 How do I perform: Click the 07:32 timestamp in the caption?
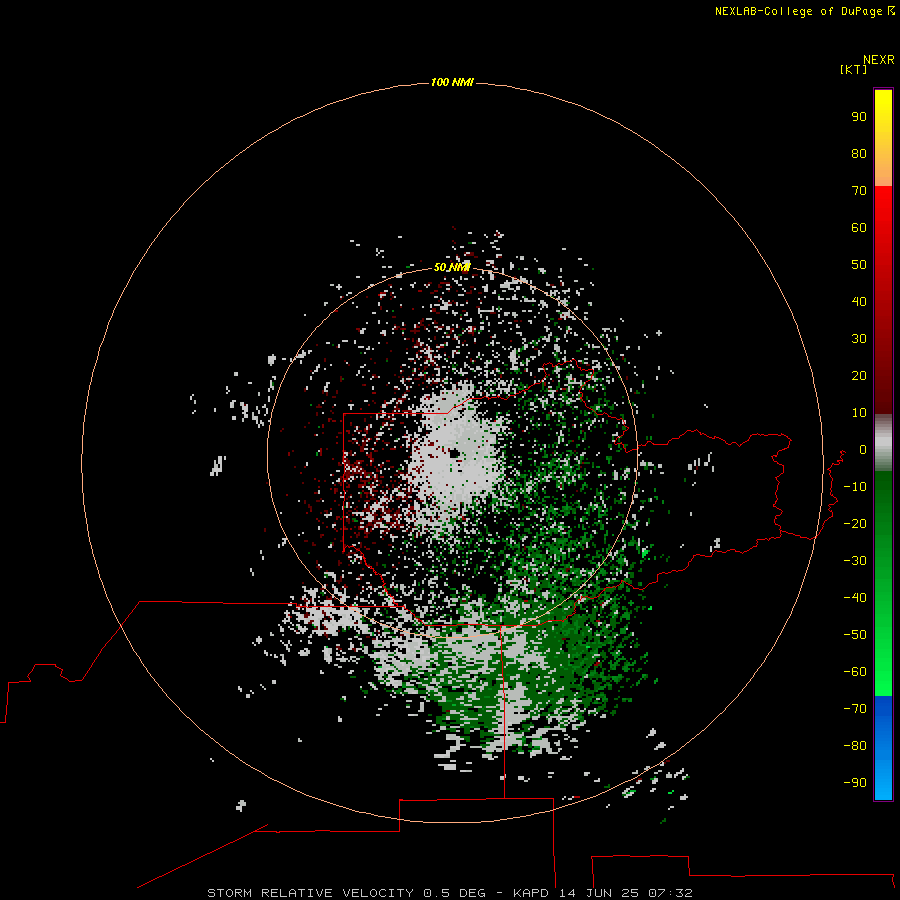tap(670, 893)
